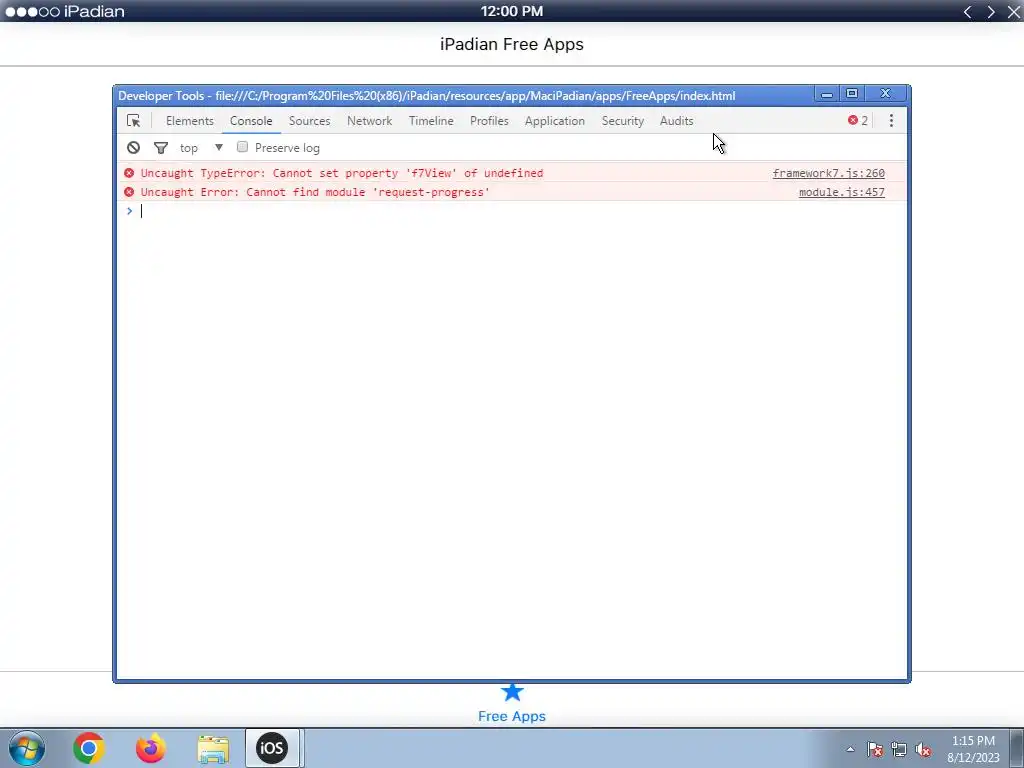Show hidden tray icons arrow
The image size is (1024, 768).
(850, 749)
